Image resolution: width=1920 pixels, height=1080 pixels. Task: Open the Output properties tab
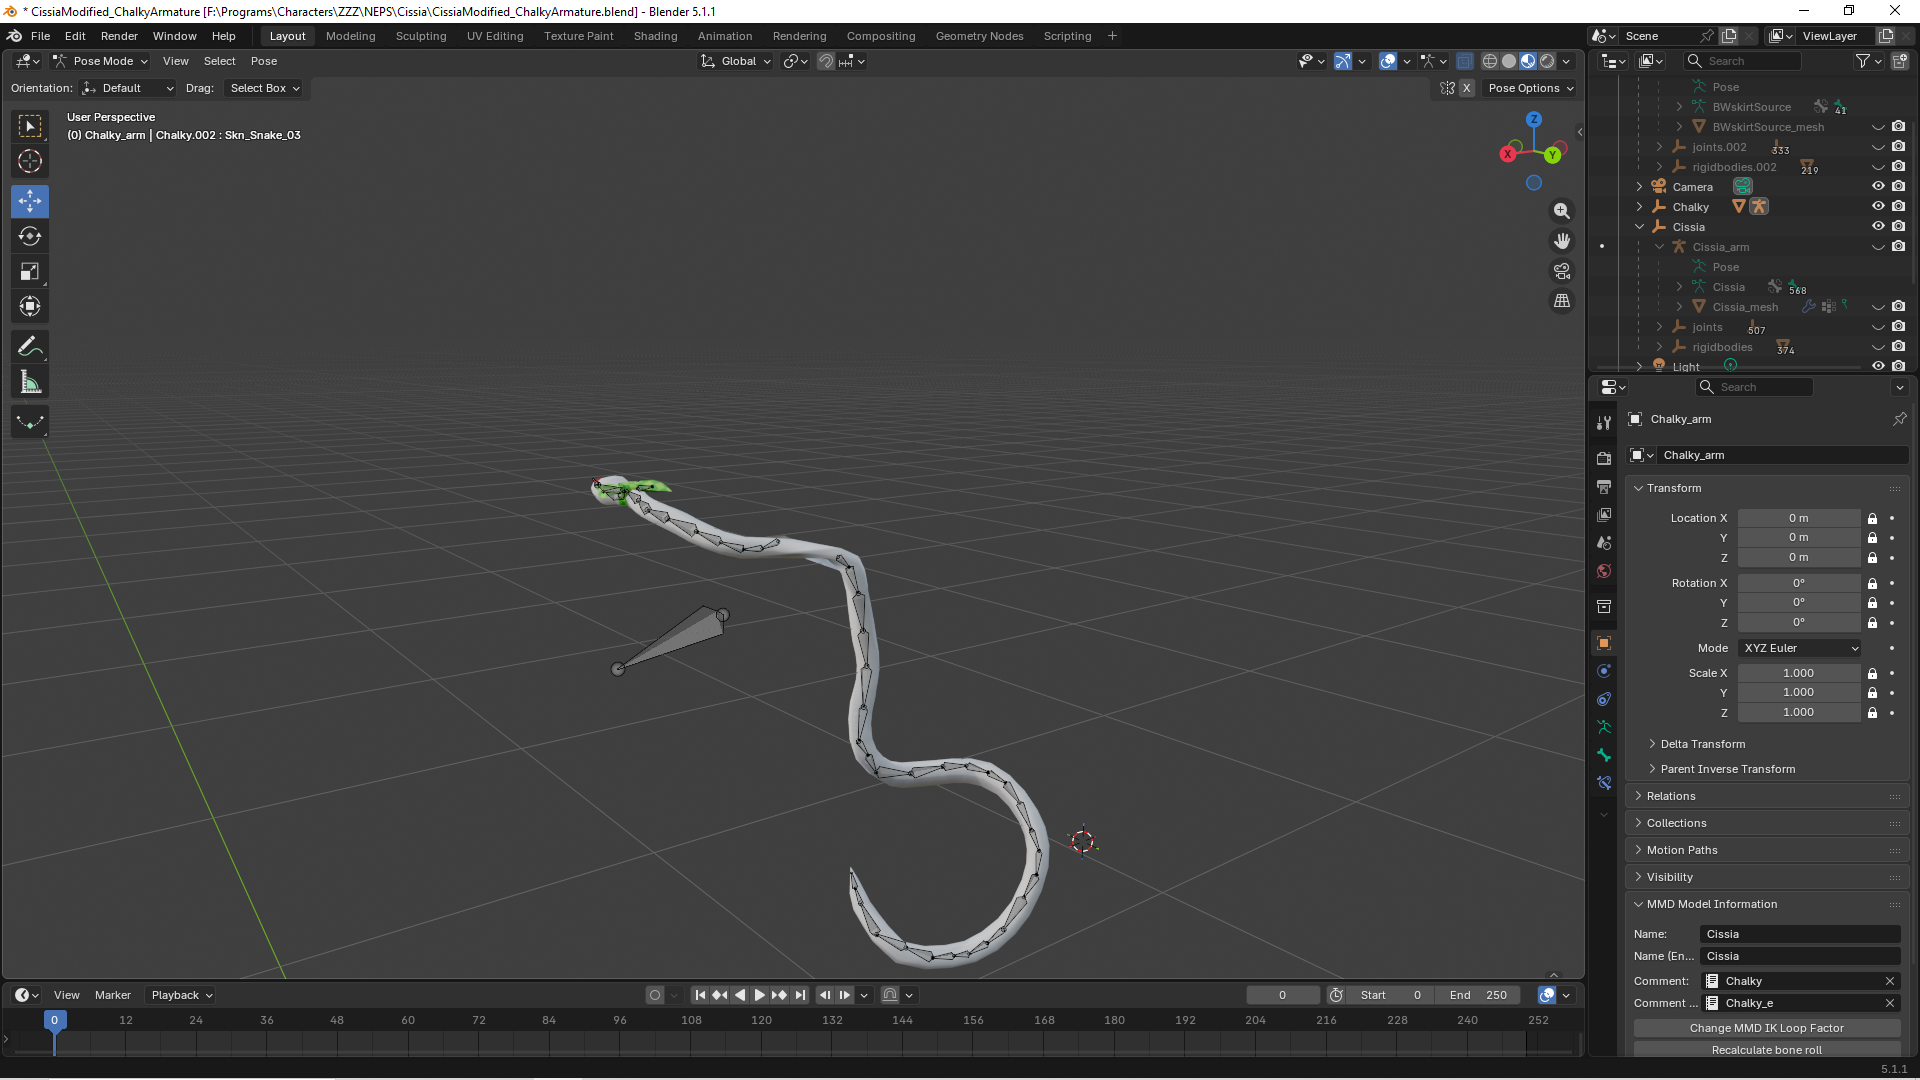pyautogui.click(x=1604, y=486)
